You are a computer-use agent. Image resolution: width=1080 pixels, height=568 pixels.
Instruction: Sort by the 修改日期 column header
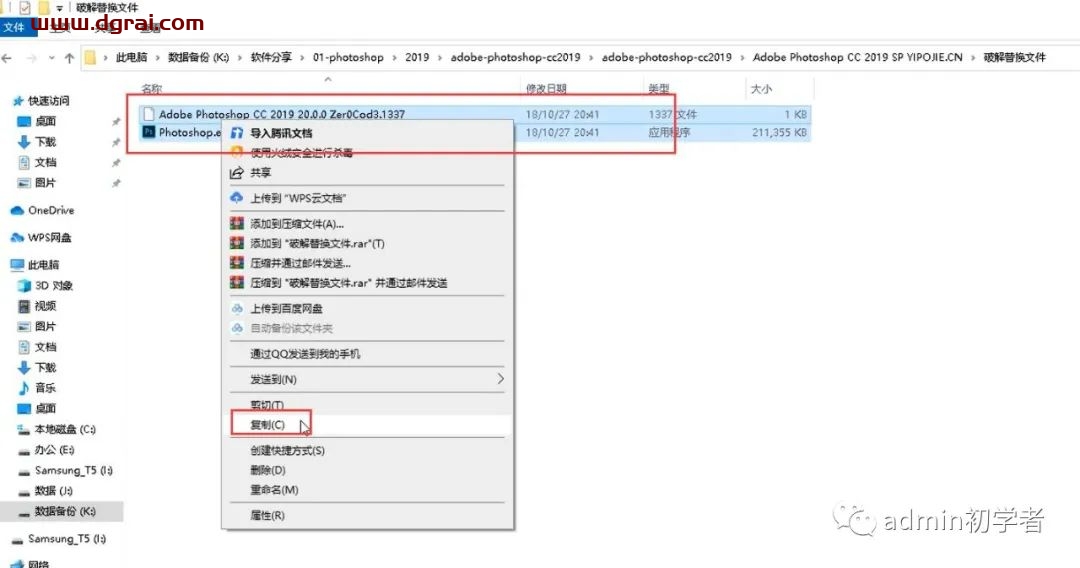click(546, 89)
